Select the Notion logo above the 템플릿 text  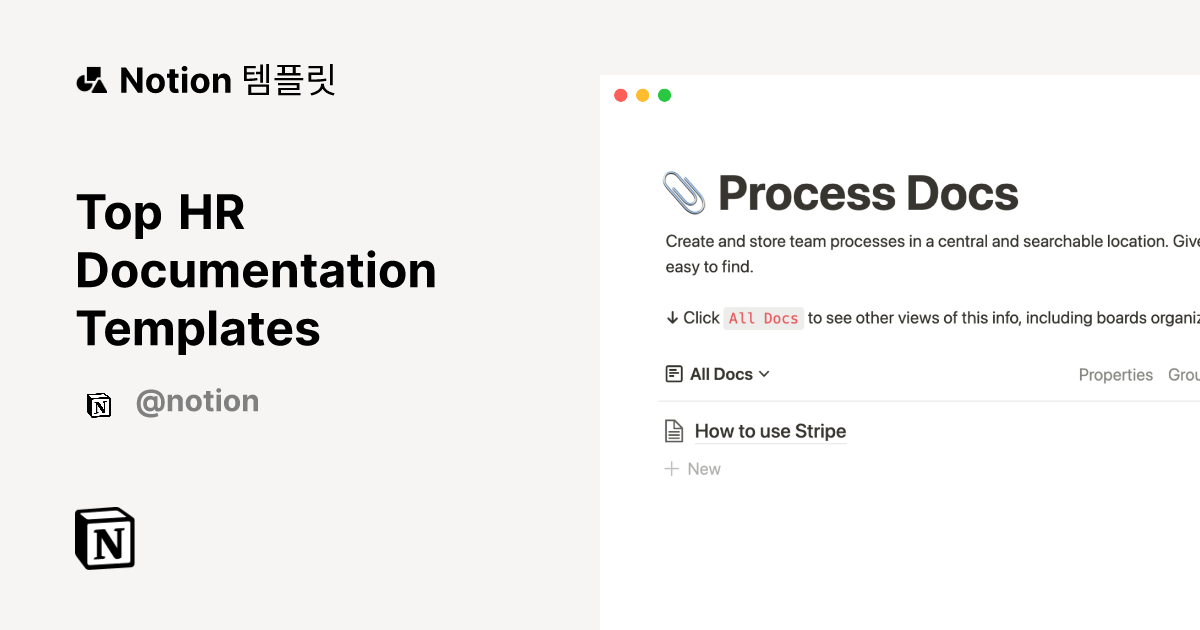(x=91, y=79)
